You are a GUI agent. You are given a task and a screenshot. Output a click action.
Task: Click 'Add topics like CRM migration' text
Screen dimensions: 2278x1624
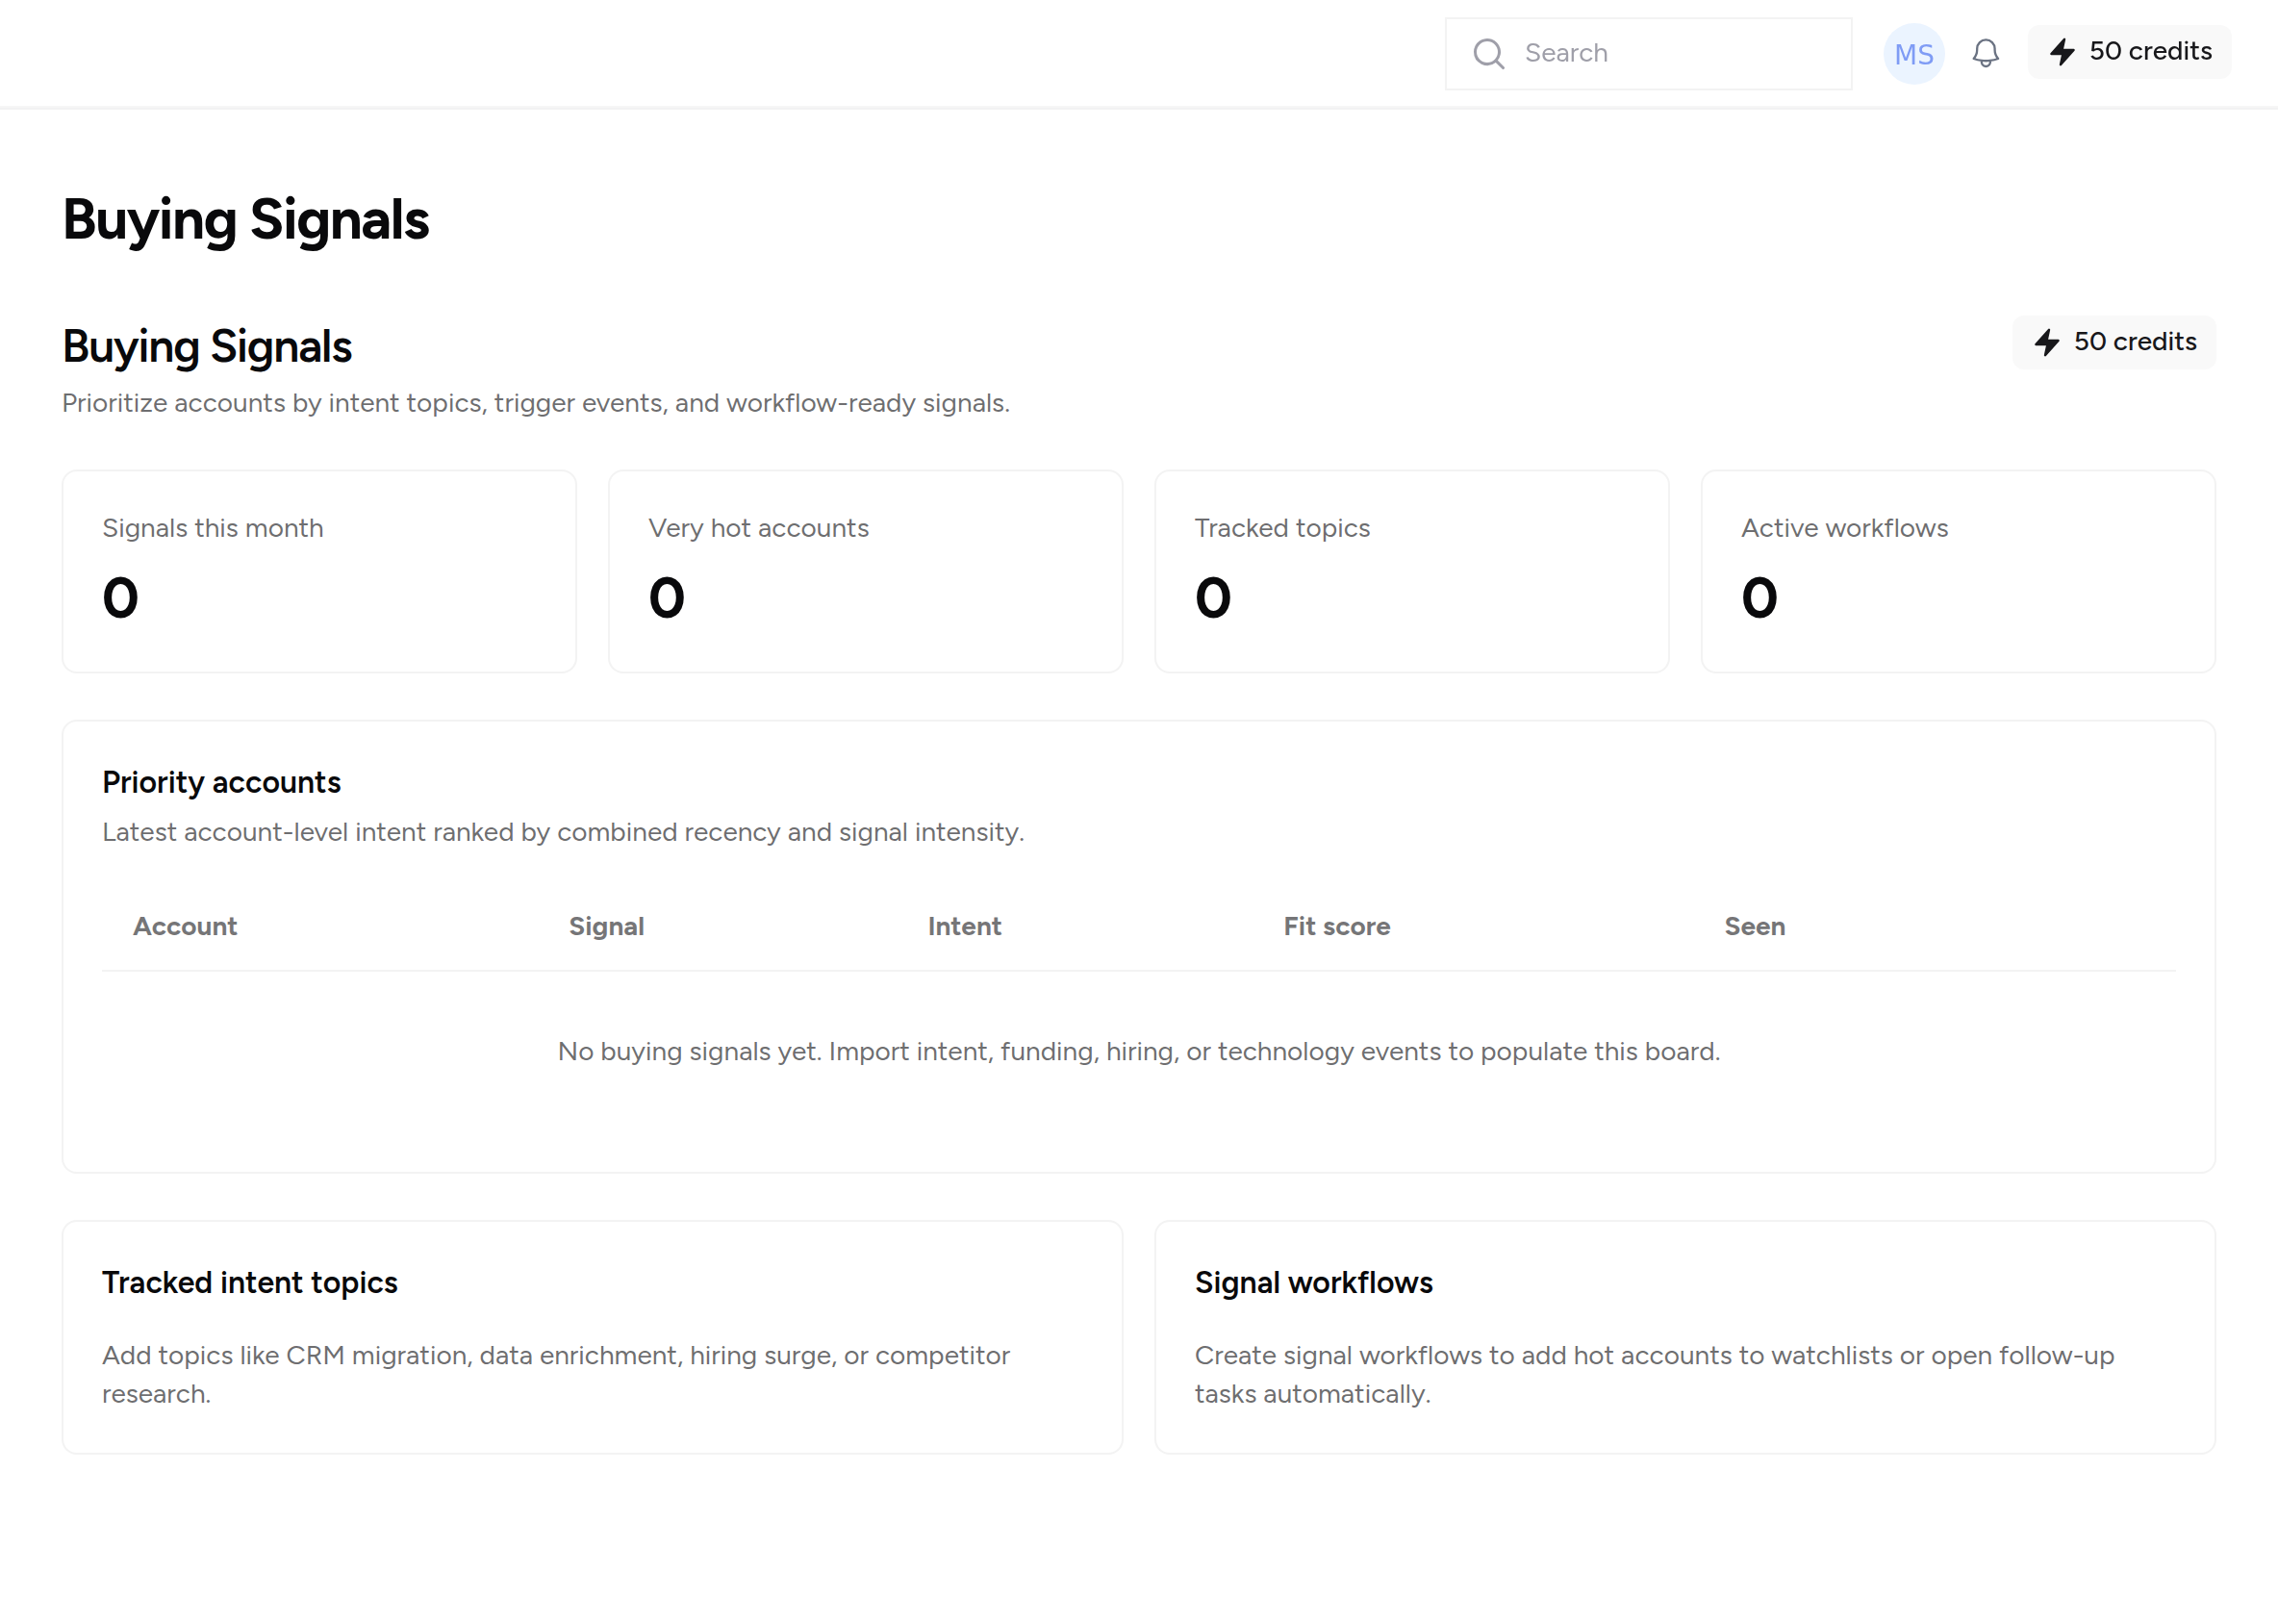pyautogui.click(x=555, y=1374)
